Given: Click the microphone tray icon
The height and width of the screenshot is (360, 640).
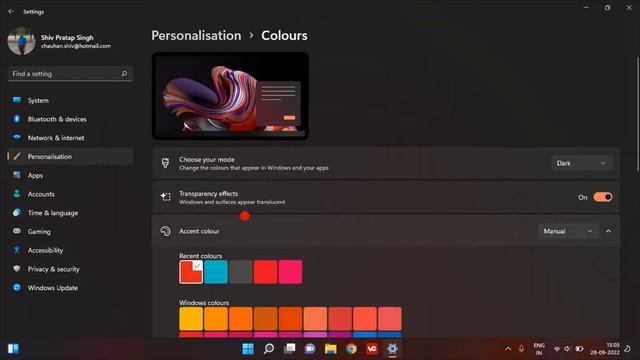Looking at the screenshot, I should [521, 349].
